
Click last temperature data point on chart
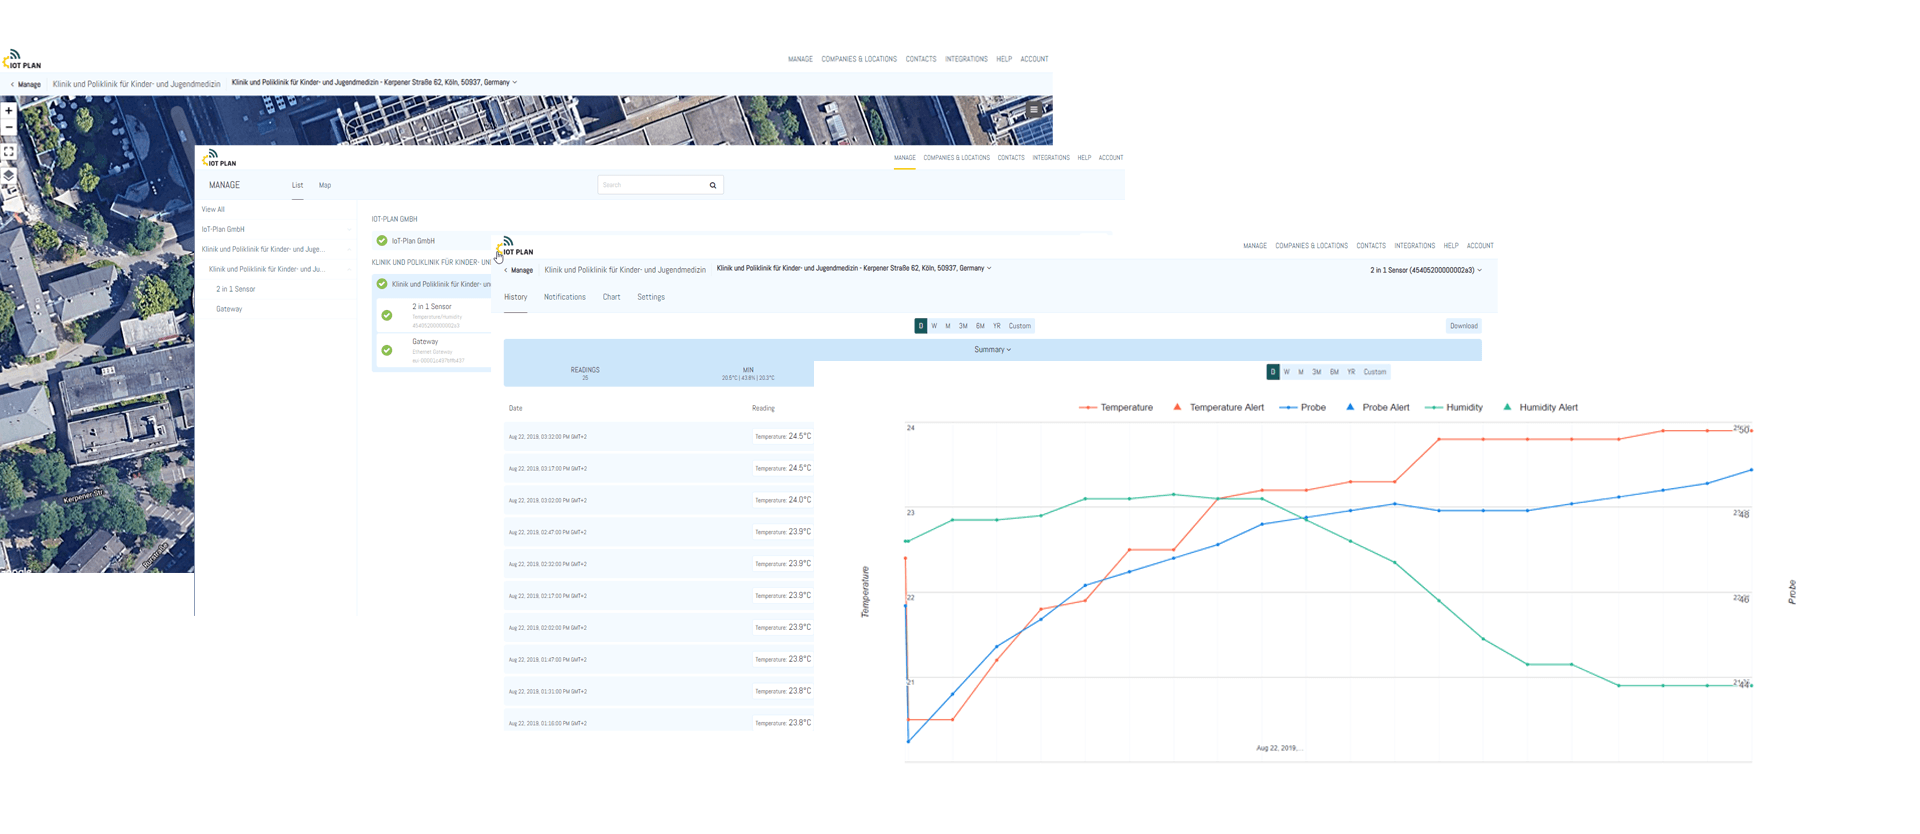click(x=1751, y=430)
